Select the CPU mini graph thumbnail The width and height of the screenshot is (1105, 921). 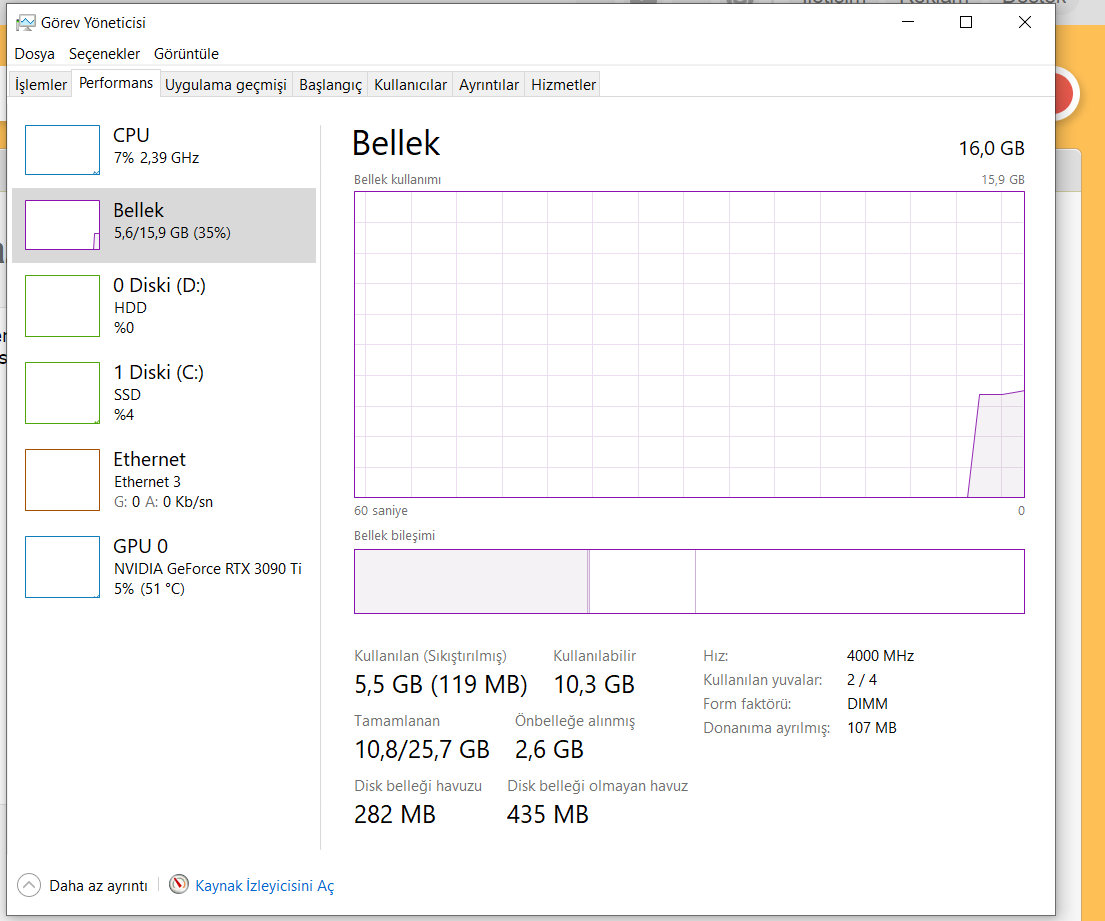pos(63,150)
